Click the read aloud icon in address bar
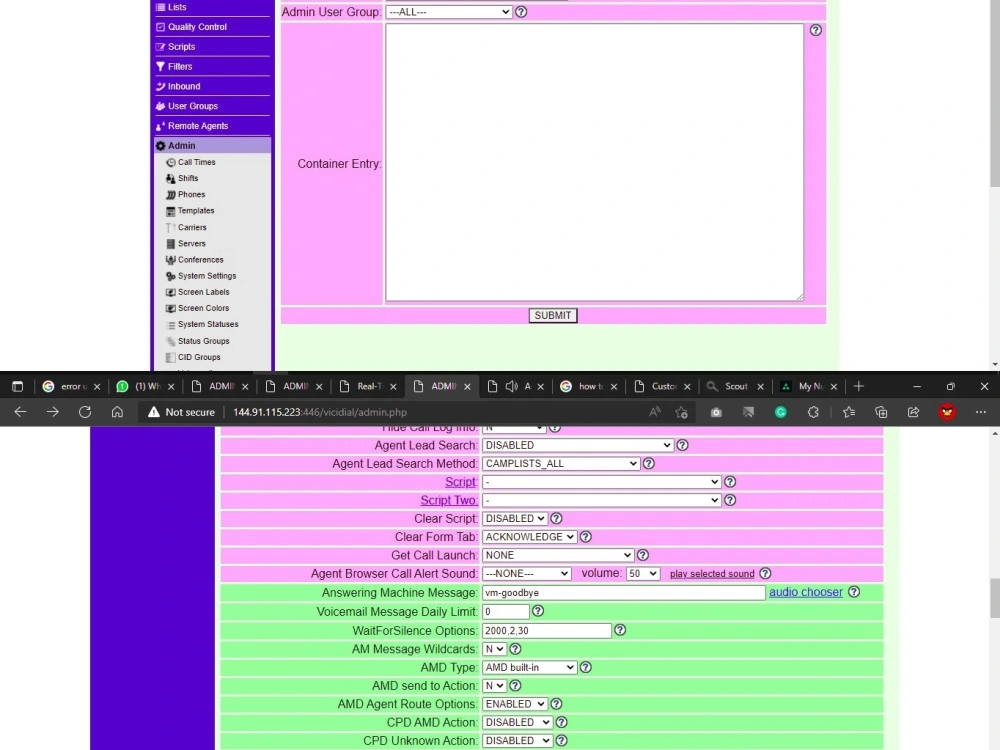1000x750 pixels. click(x=655, y=412)
